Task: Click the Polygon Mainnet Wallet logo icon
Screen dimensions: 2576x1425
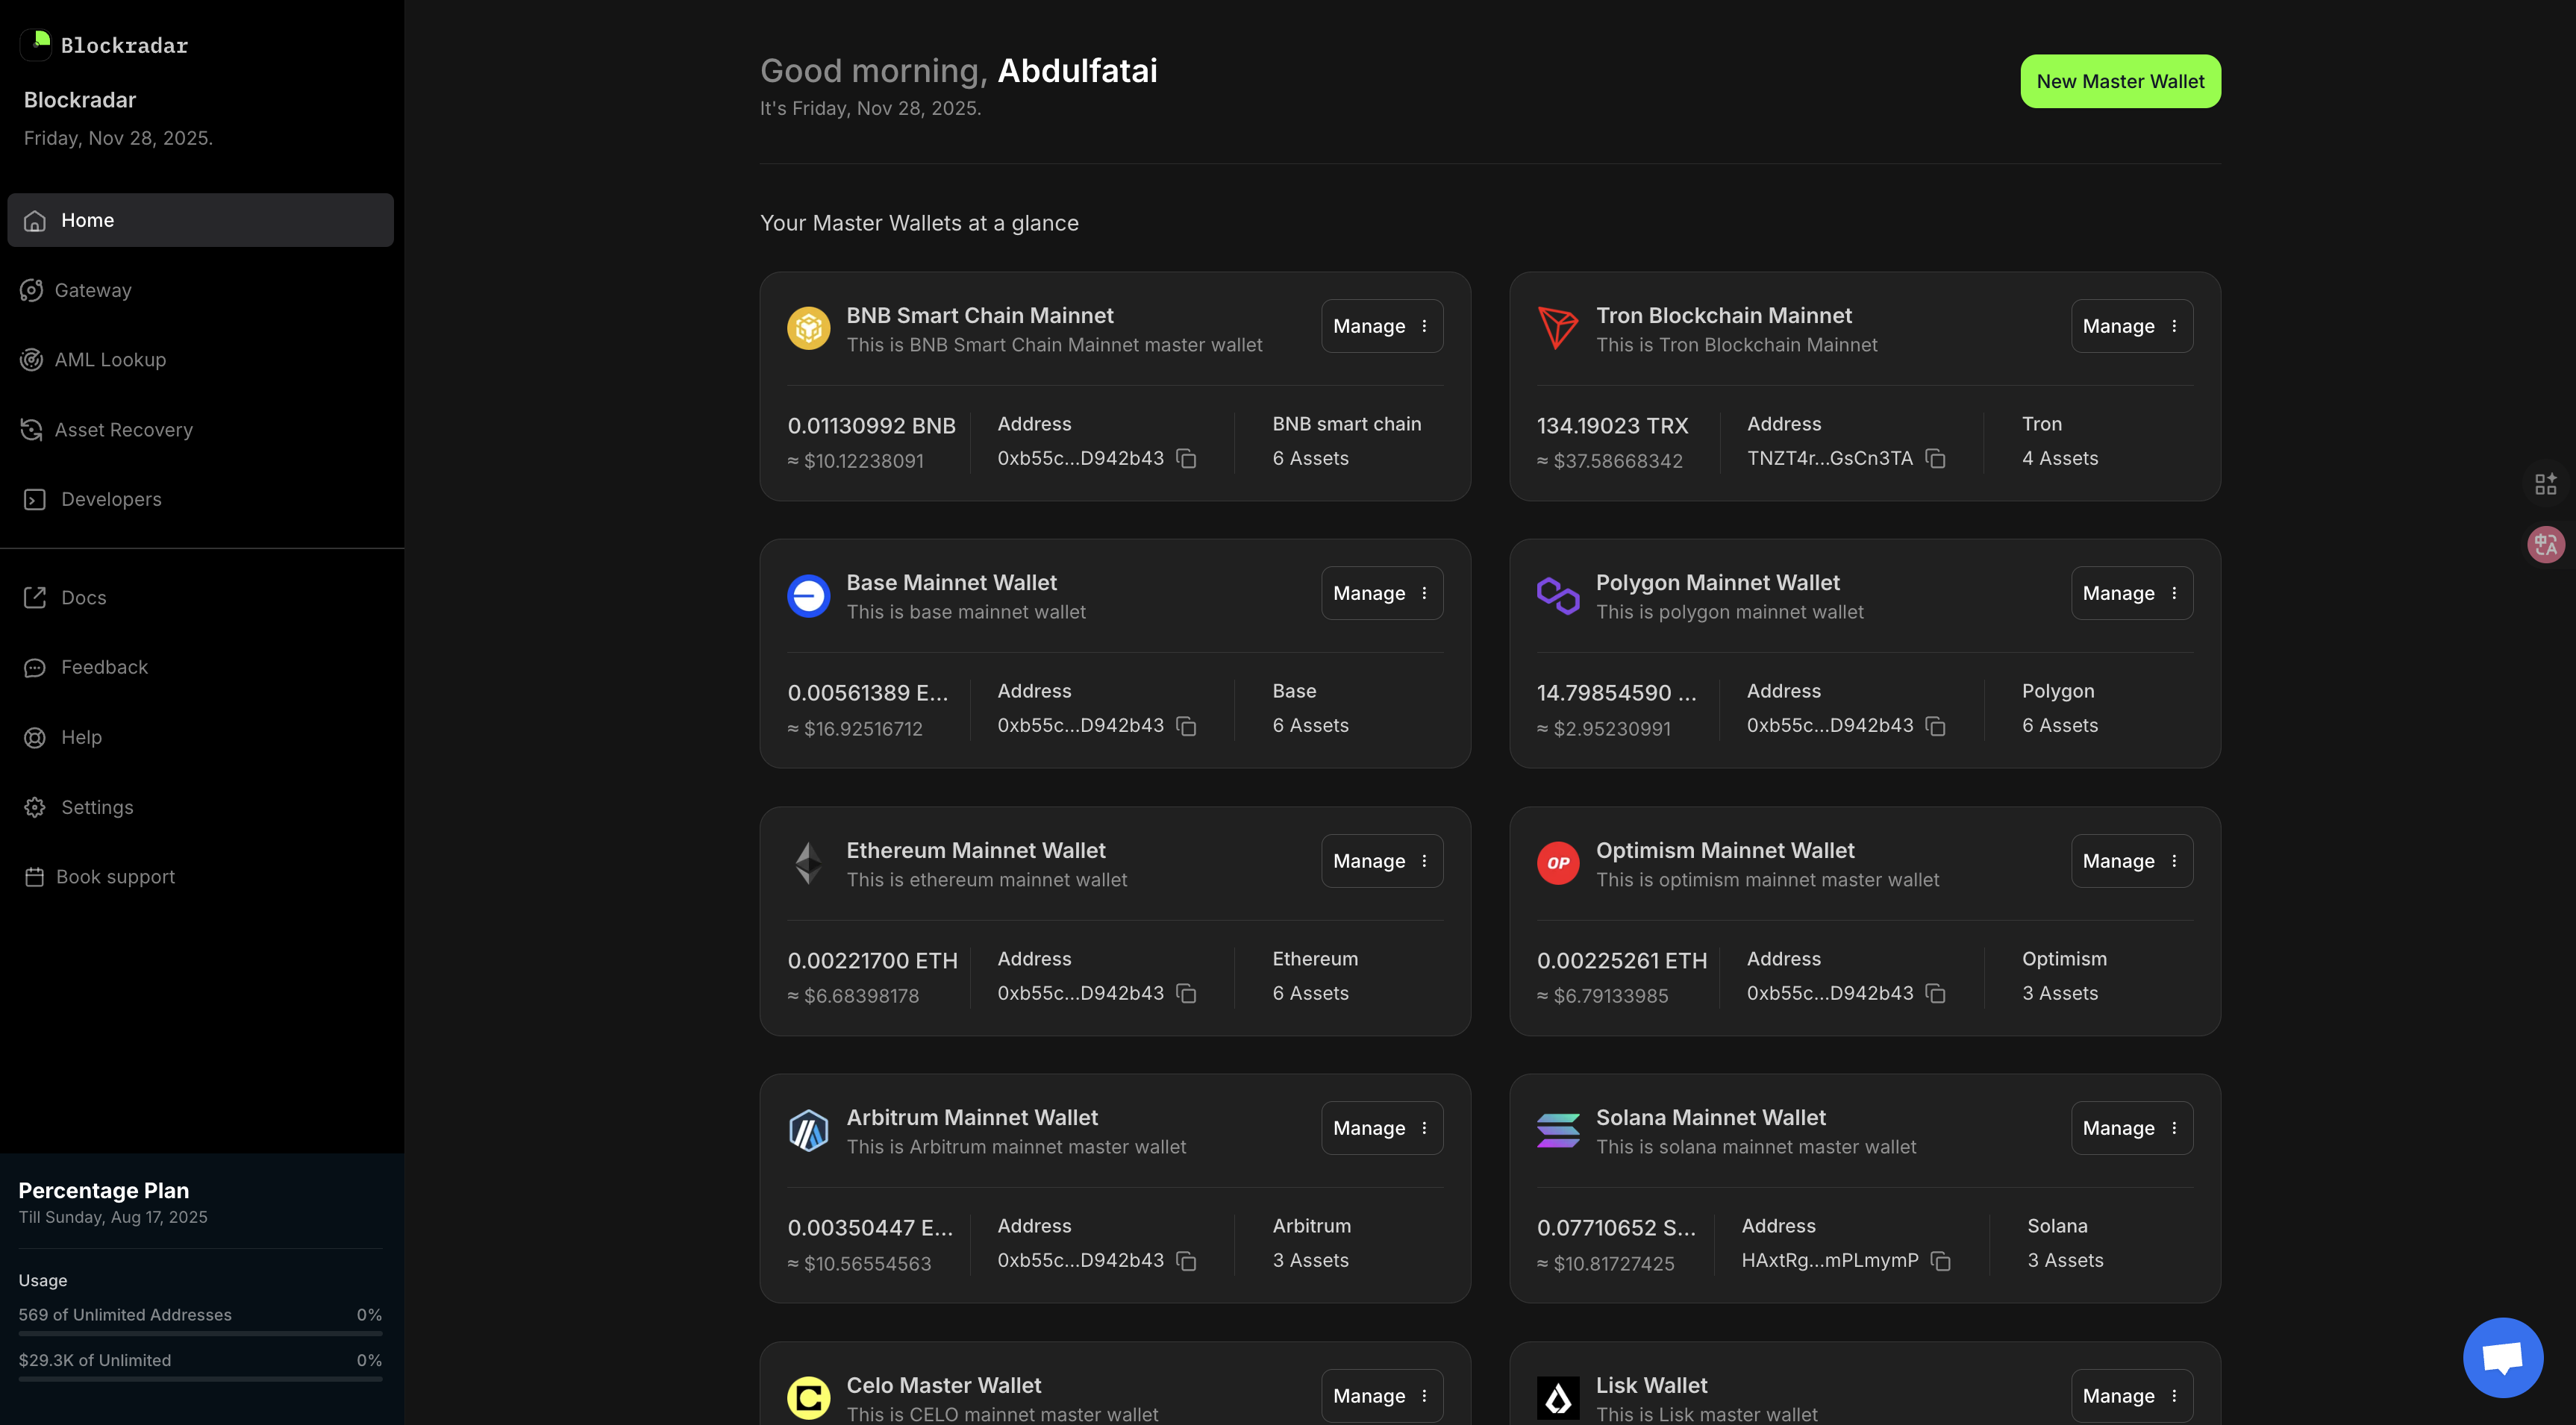Action: [1557, 596]
